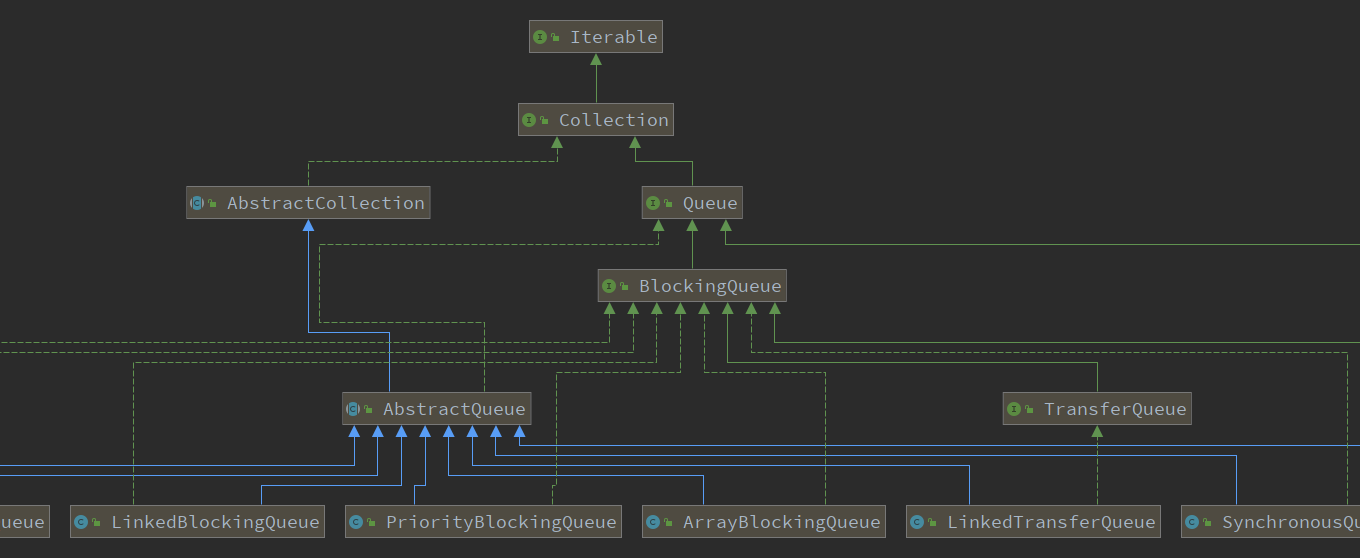Click the interface icon on the Iterable node

540,38
